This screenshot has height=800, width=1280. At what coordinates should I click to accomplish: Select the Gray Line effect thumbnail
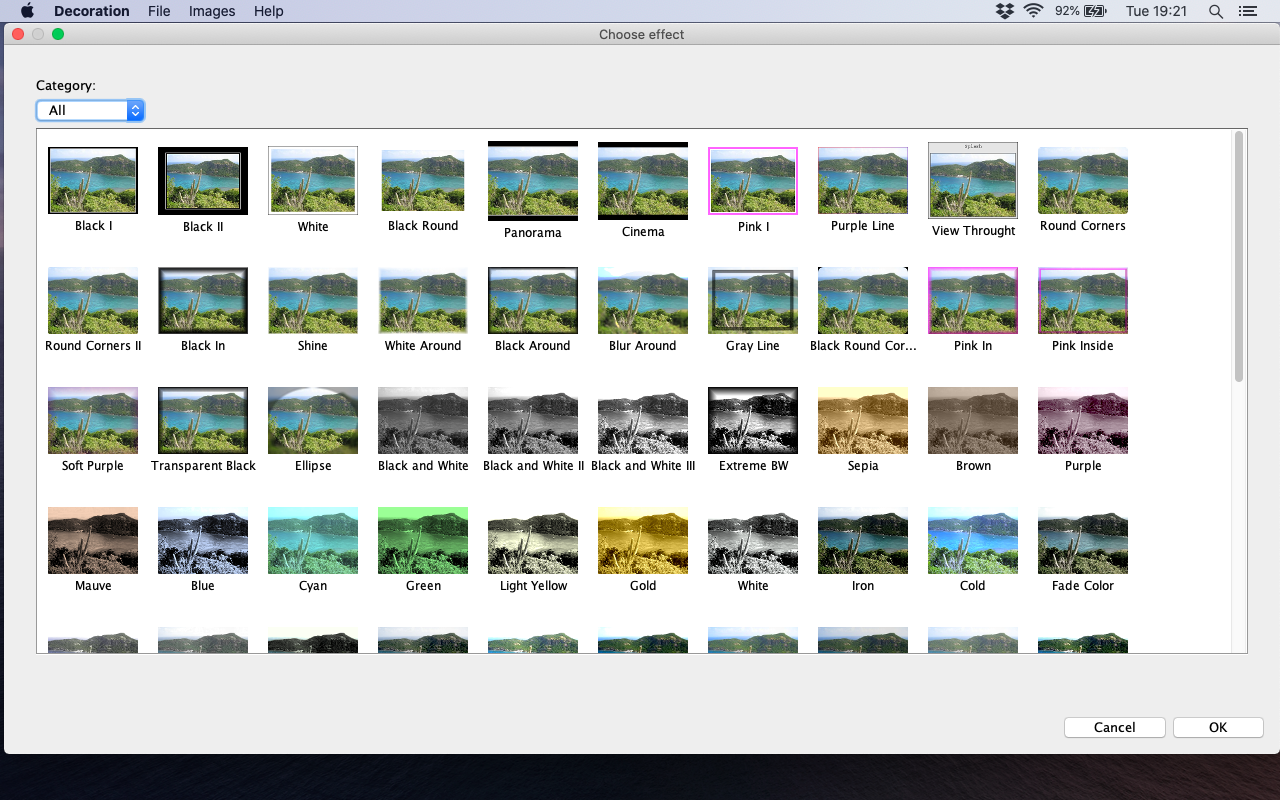(753, 300)
